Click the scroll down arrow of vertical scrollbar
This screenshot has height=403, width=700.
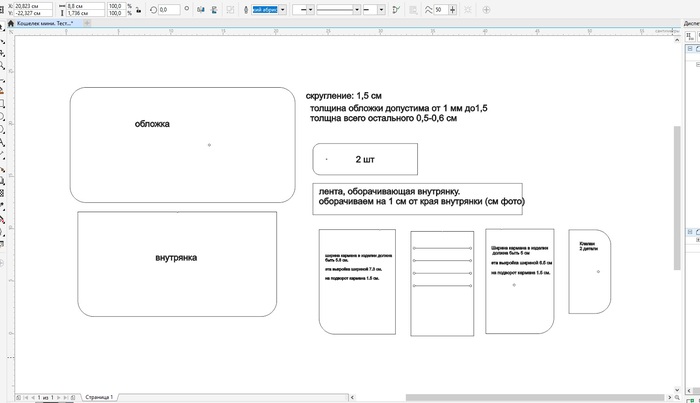pyautogui.click(x=677, y=389)
